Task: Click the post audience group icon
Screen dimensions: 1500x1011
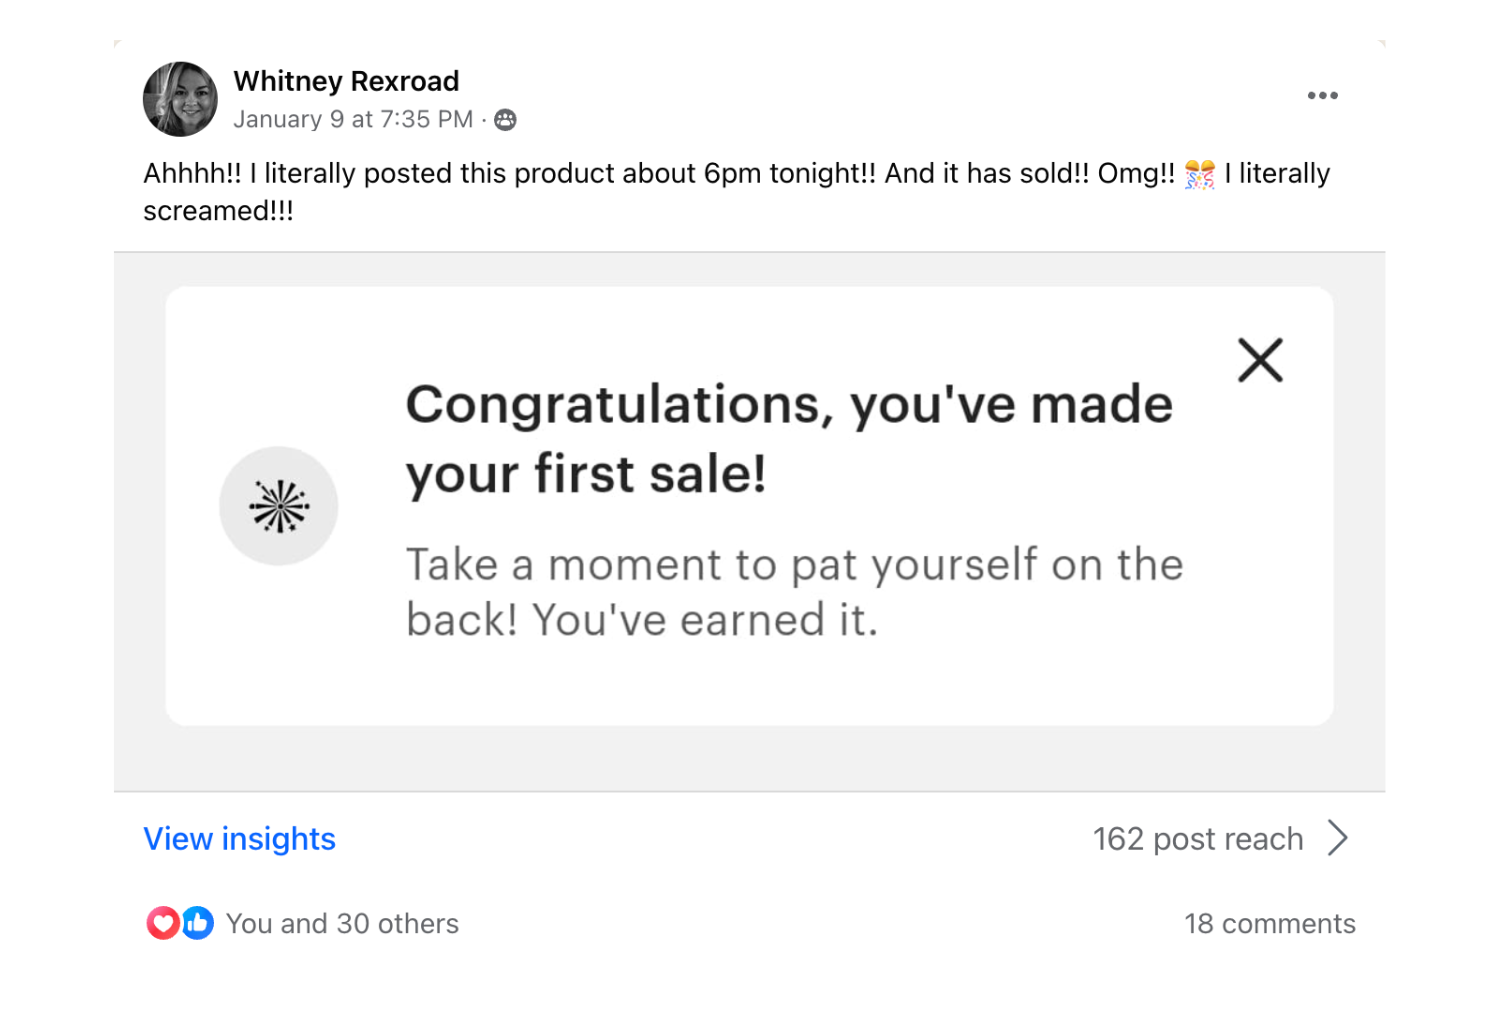Action: pyautogui.click(x=506, y=120)
